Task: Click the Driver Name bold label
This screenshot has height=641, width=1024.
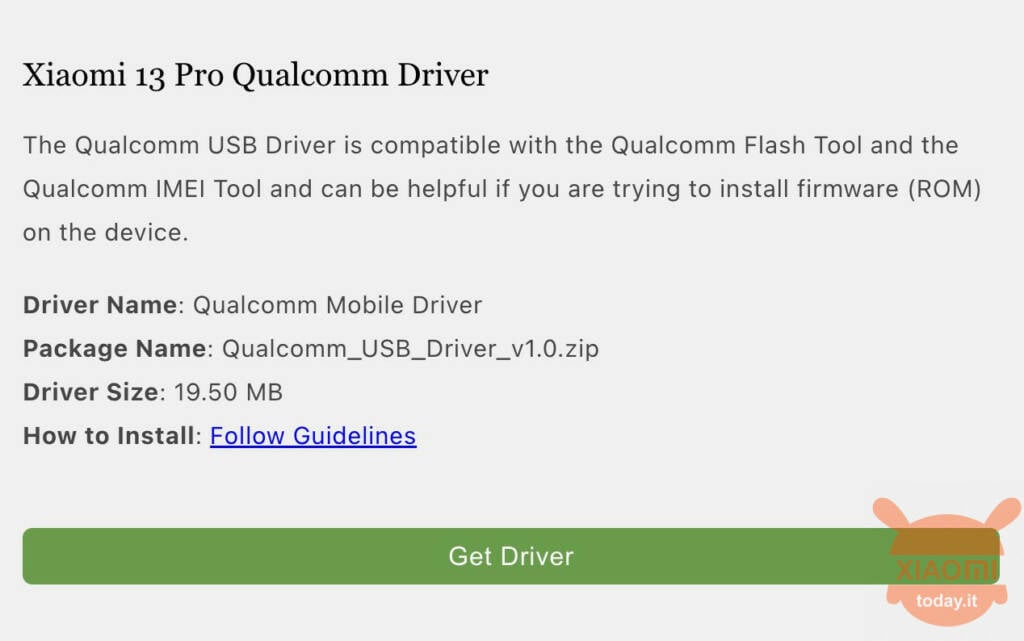Action: coord(100,305)
